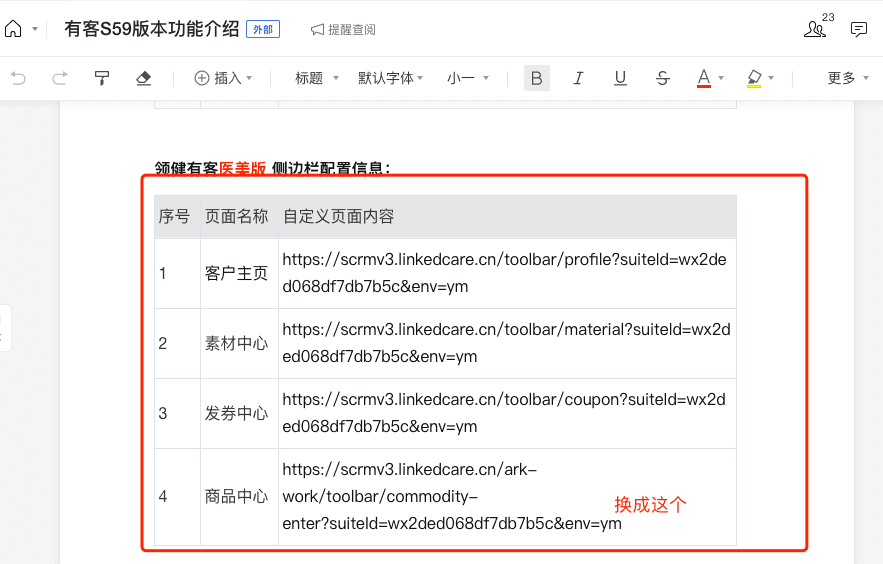Expand the arrow next to home icon
The width and height of the screenshot is (883, 564).
[x=35, y=29]
